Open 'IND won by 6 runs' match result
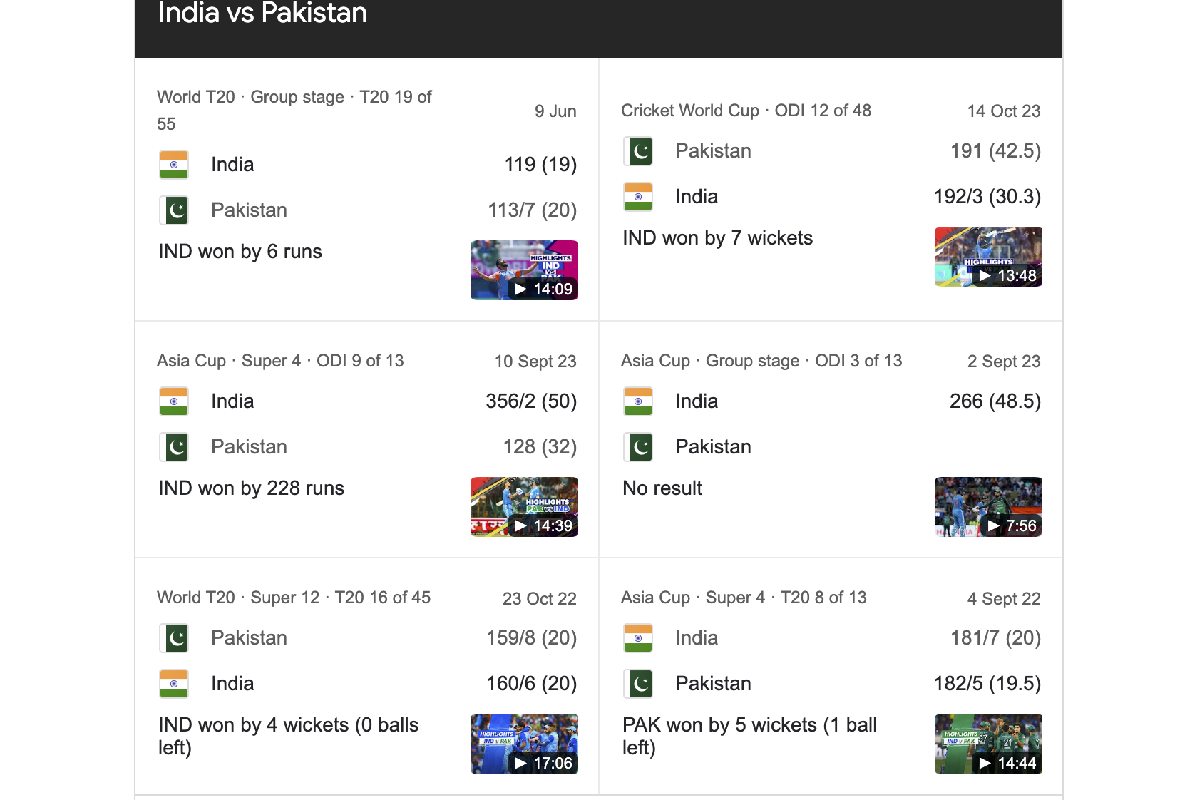The image size is (1200, 800). pyautogui.click(x=241, y=252)
